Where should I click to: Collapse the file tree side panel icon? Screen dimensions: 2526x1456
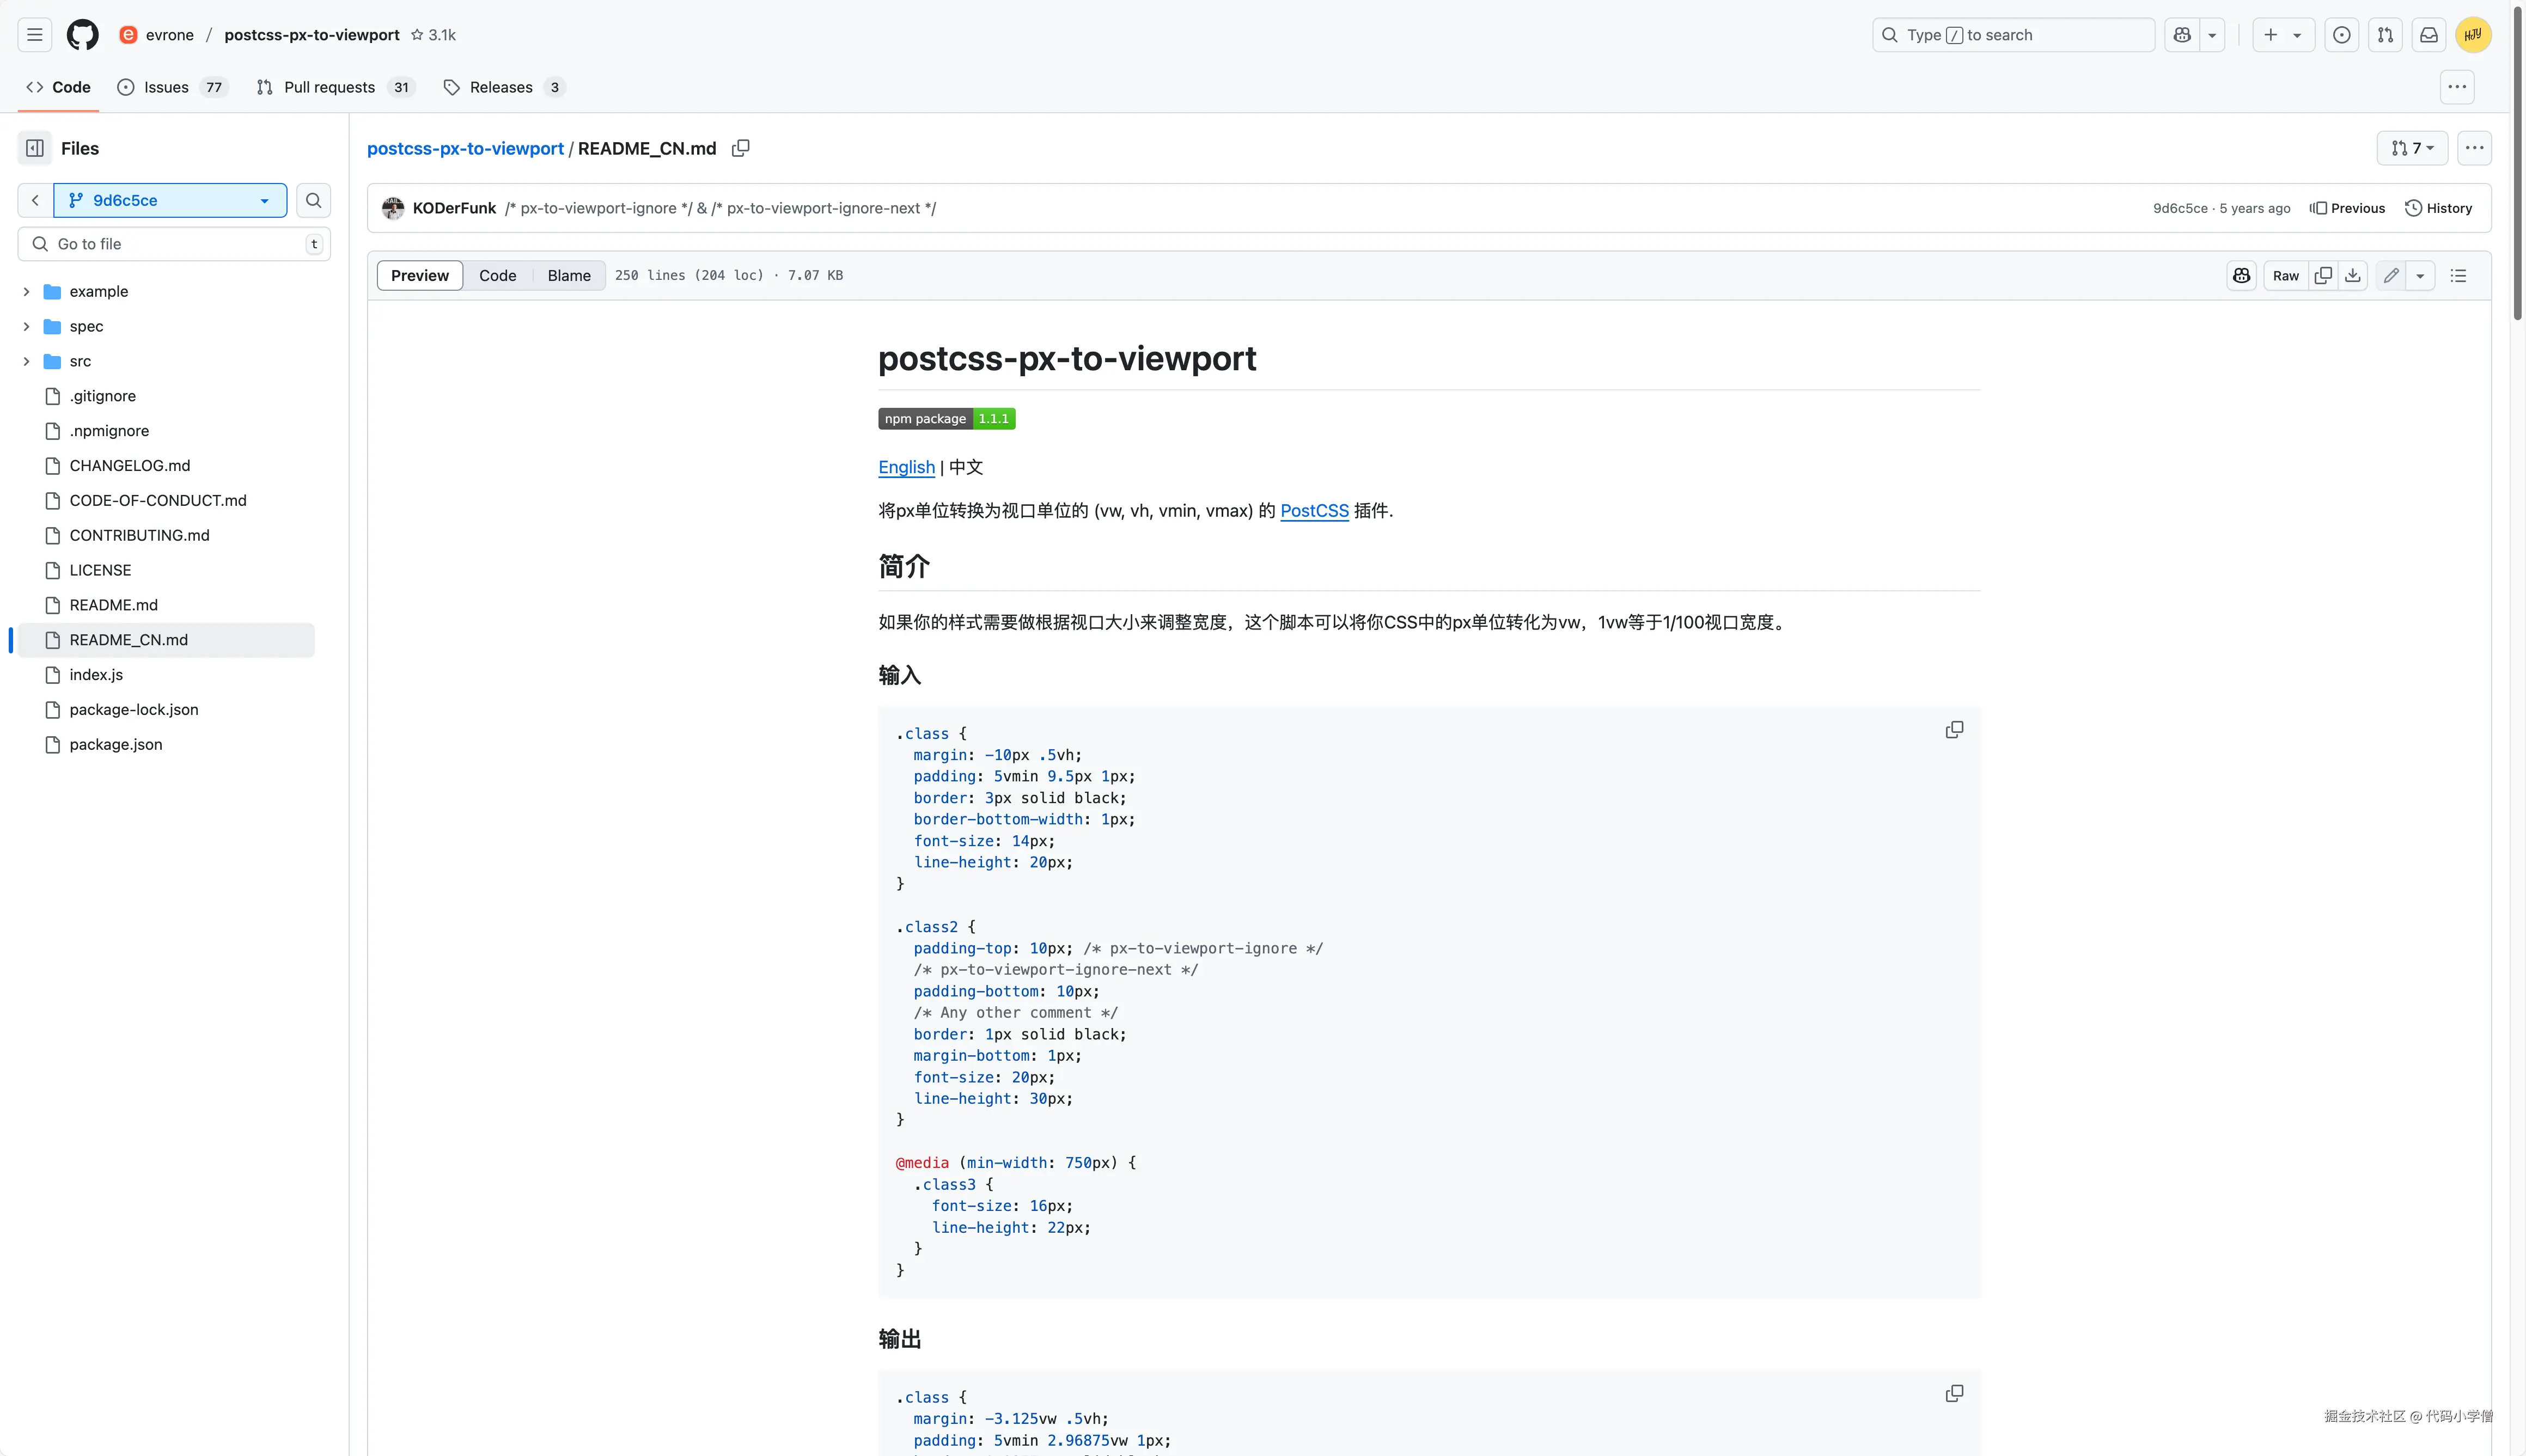[x=35, y=148]
